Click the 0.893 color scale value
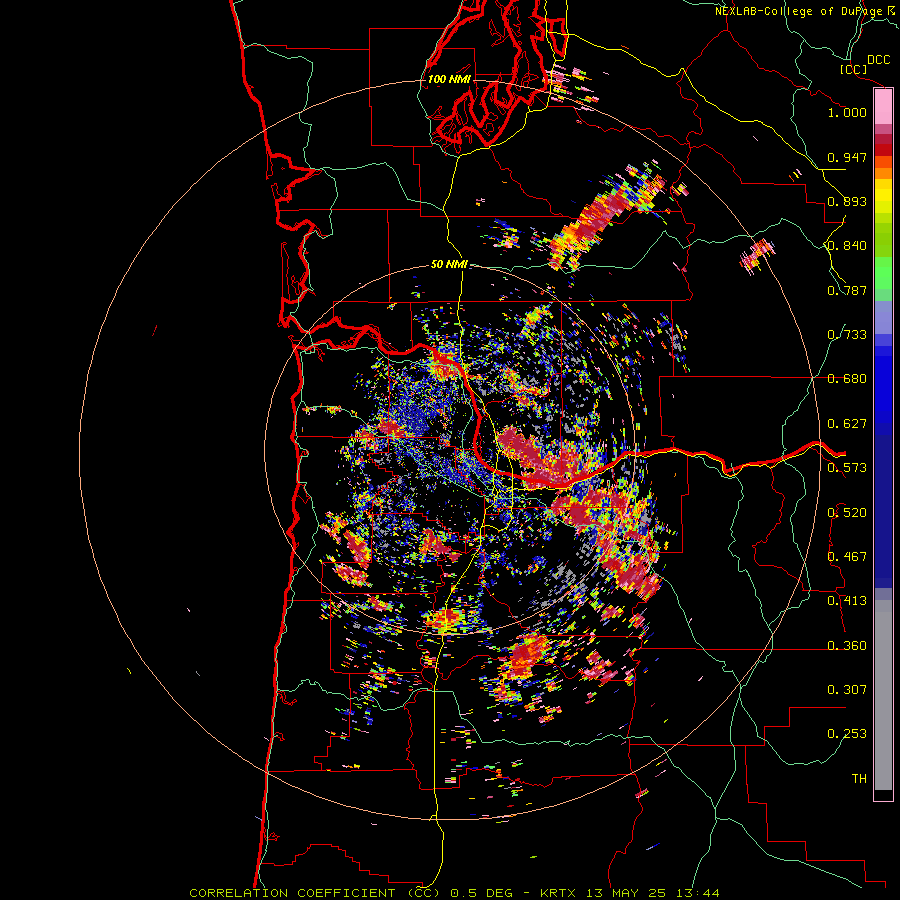 pyautogui.click(x=847, y=201)
